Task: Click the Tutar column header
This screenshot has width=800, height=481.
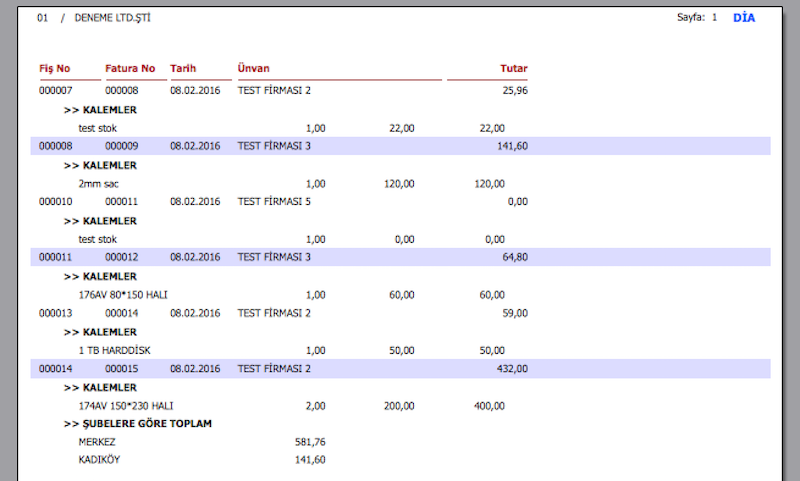Action: (513, 69)
